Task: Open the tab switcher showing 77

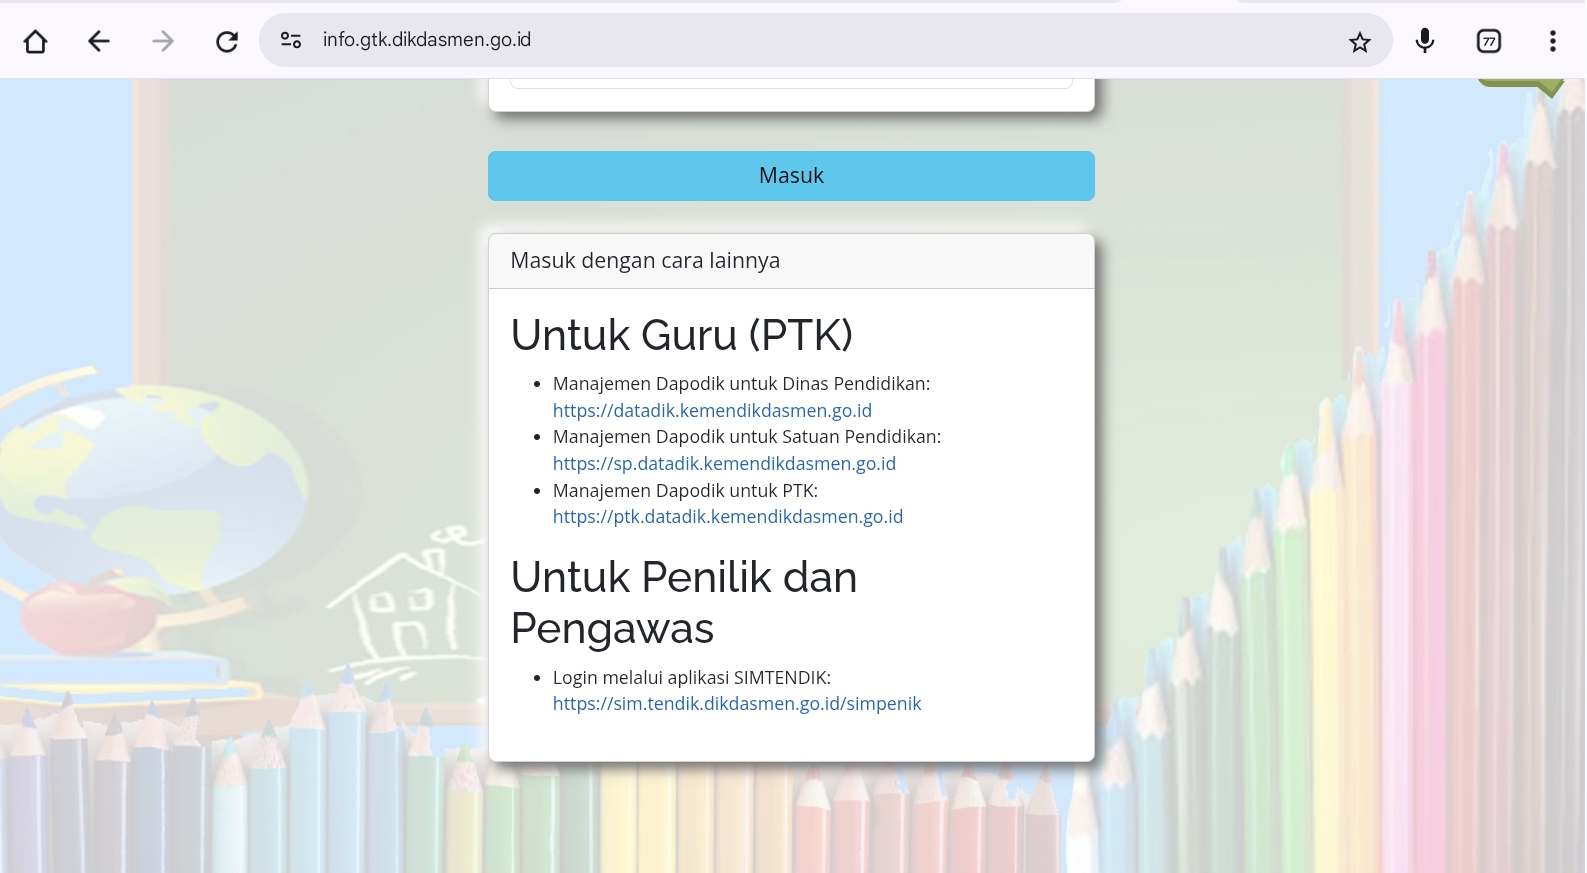Action: point(1489,41)
